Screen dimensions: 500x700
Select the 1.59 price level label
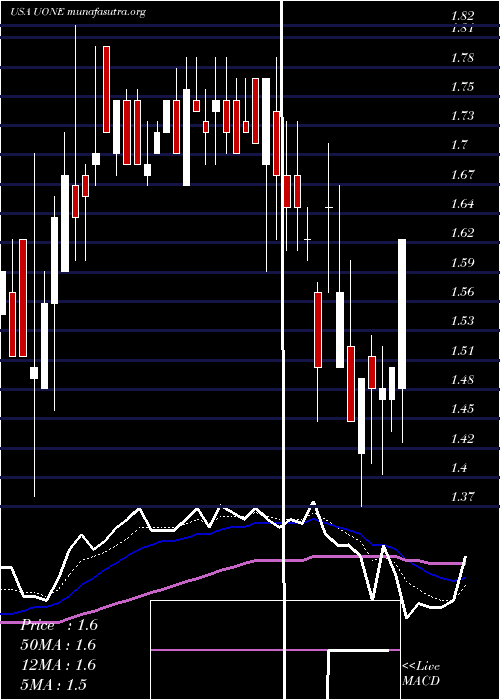pyautogui.click(x=462, y=262)
